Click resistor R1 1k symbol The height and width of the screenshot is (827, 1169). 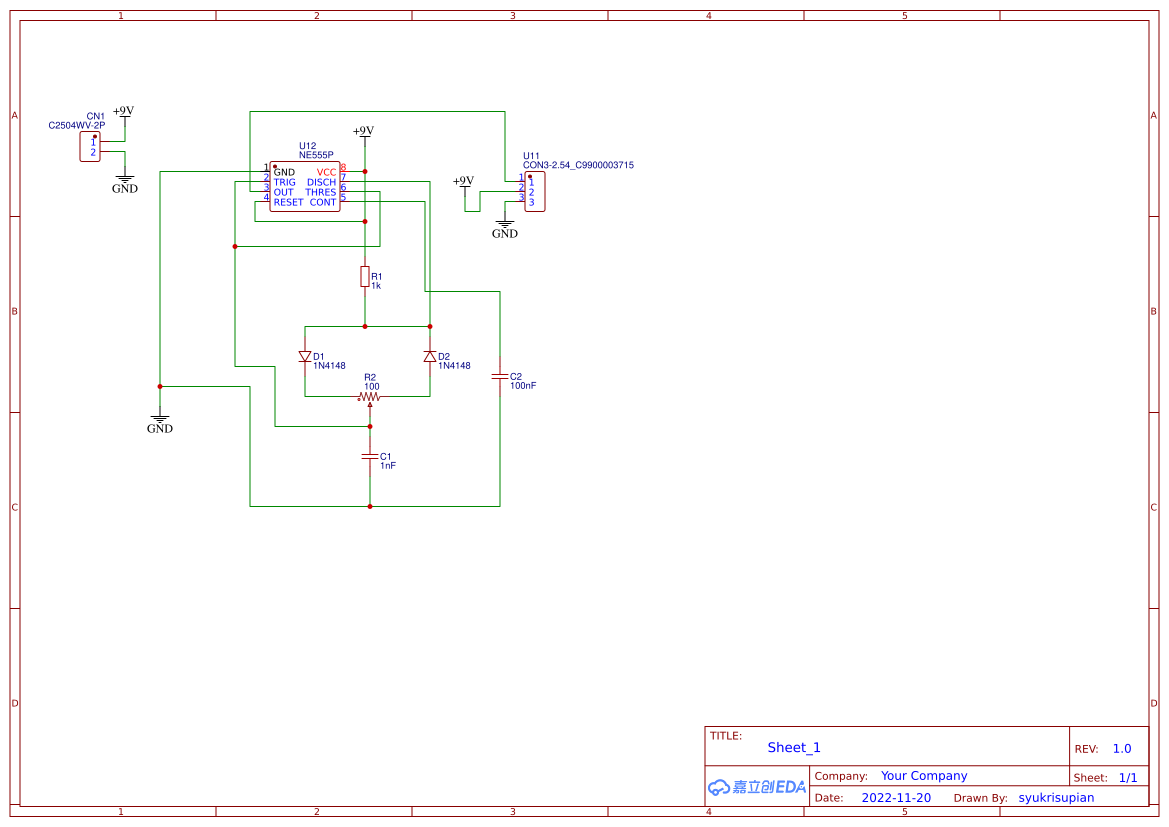(365, 278)
